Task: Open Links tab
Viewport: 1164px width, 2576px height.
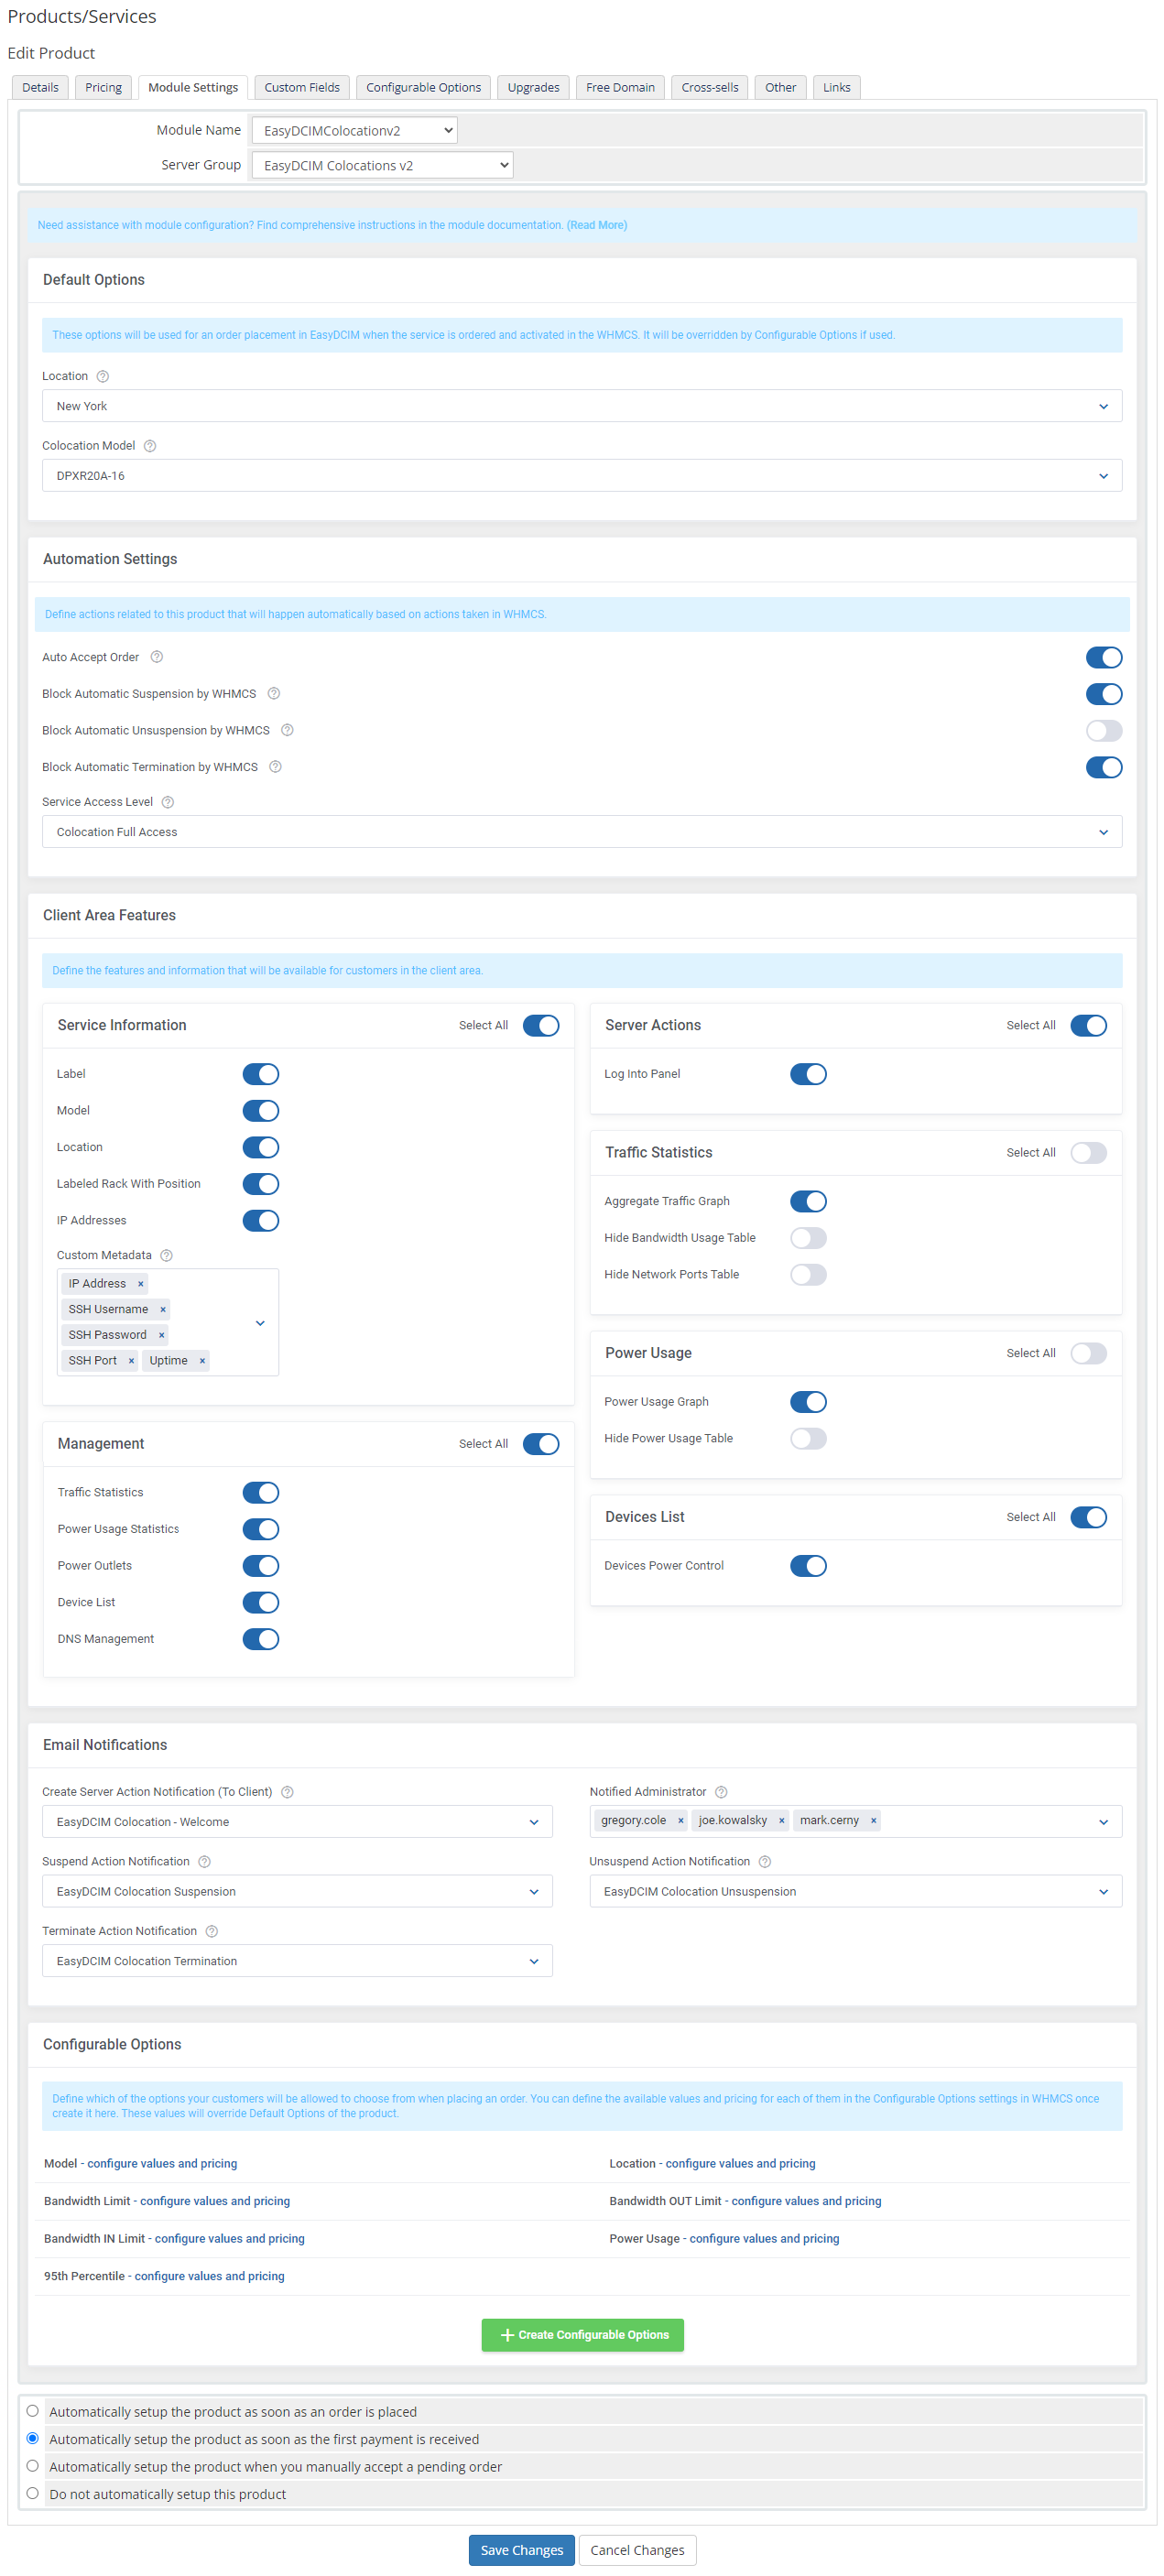Action: pos(837,87)
